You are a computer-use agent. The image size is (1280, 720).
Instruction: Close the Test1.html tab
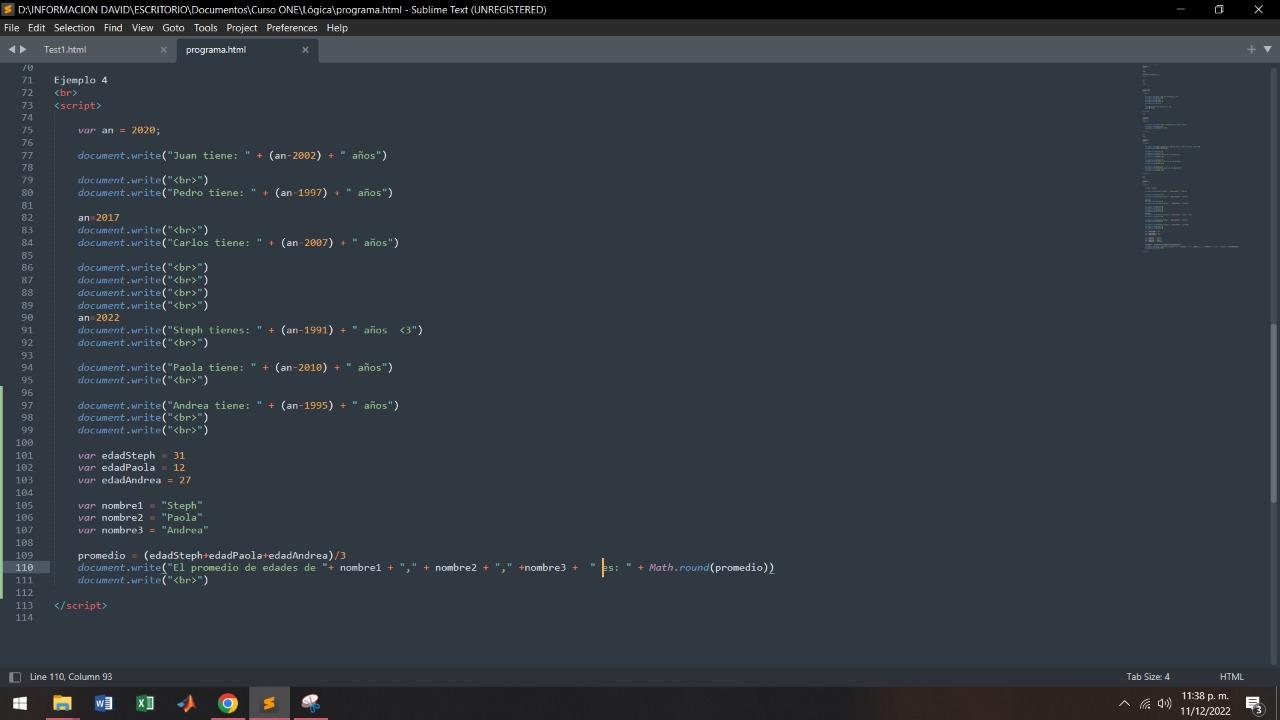164,49
